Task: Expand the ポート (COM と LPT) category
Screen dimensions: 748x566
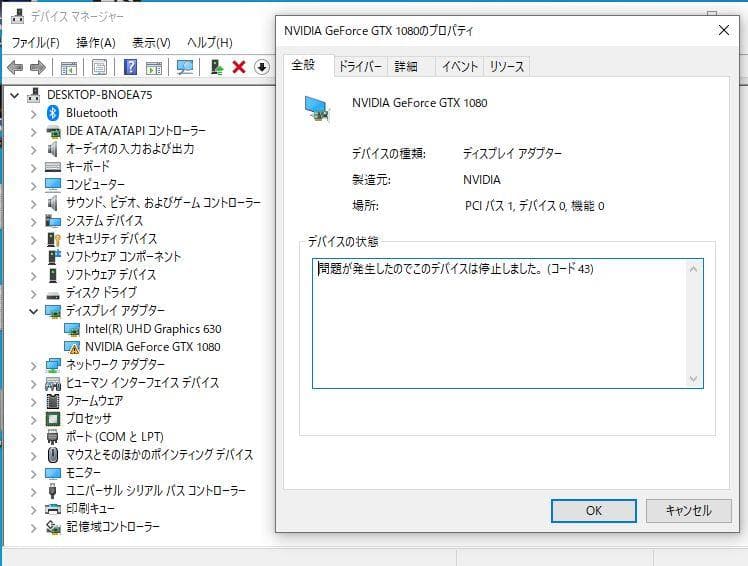Action: coord(33,437)
